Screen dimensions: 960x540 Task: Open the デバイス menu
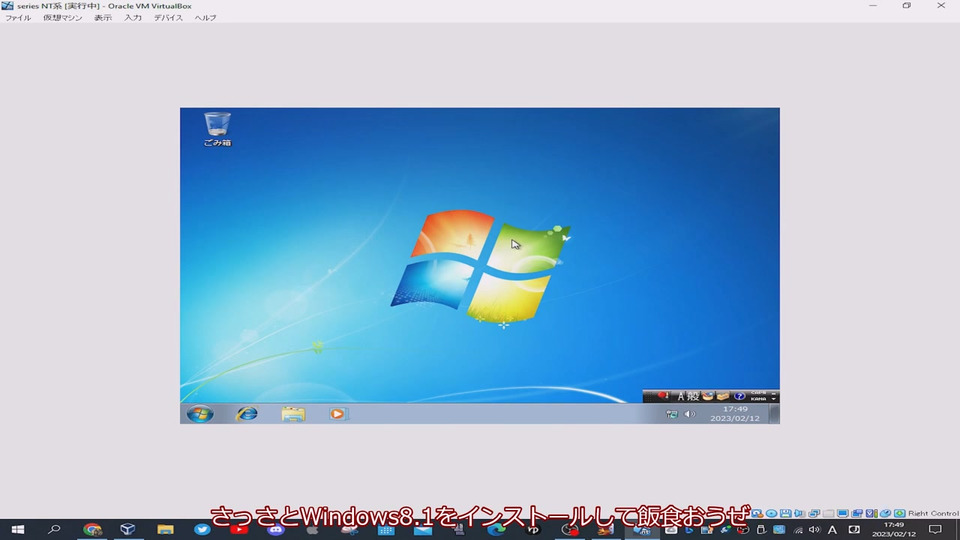coord(168,18)
